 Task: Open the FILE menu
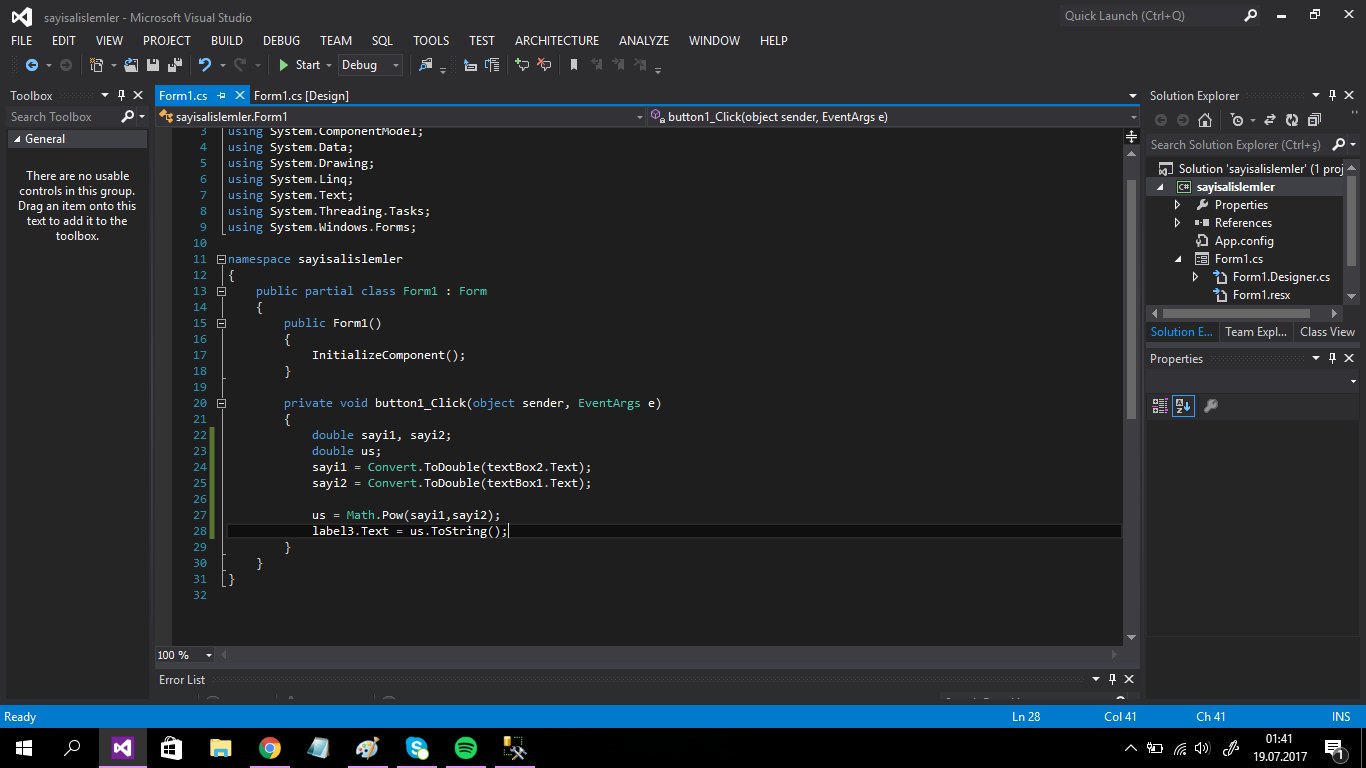click(21, 41)
